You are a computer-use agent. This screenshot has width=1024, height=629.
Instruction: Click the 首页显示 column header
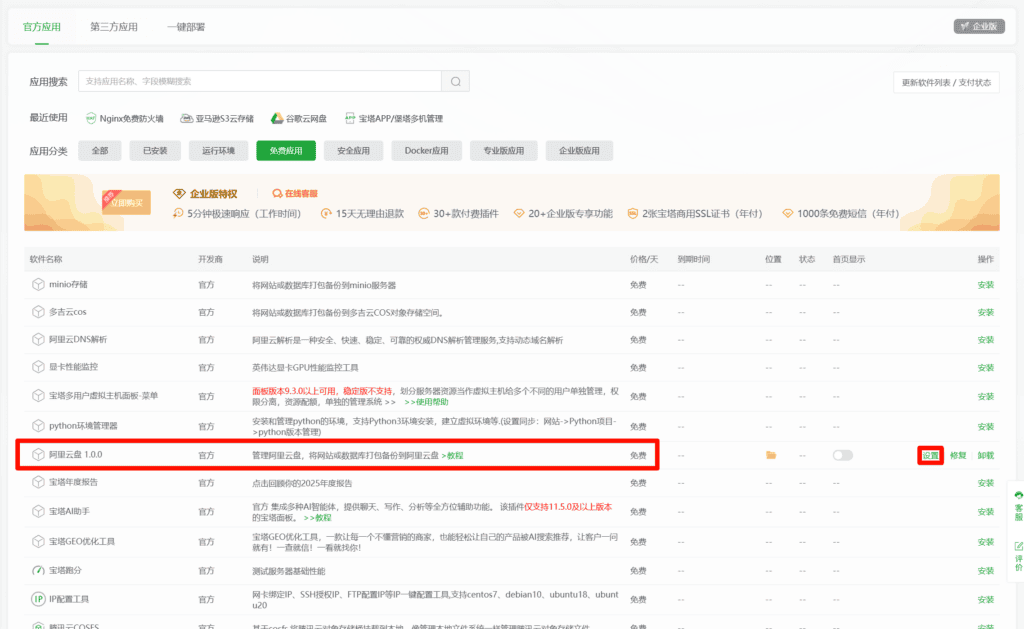(x=848, y=259)
